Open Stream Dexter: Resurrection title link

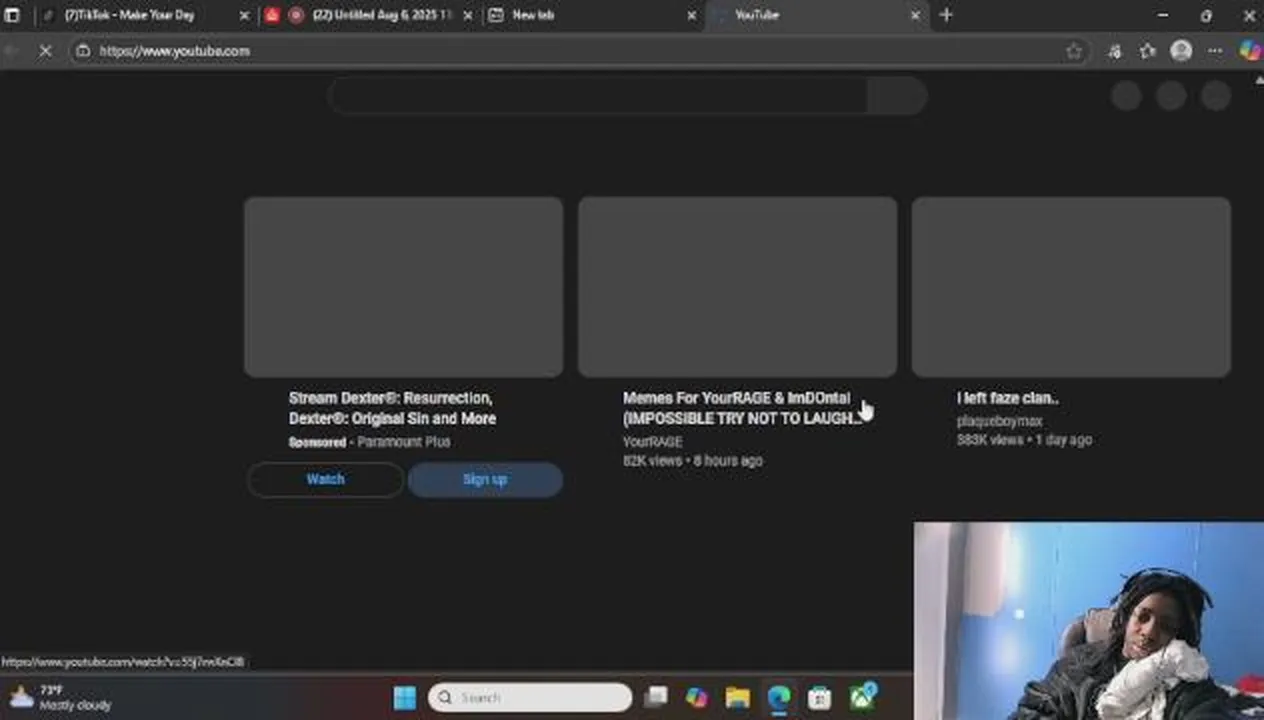392,408
